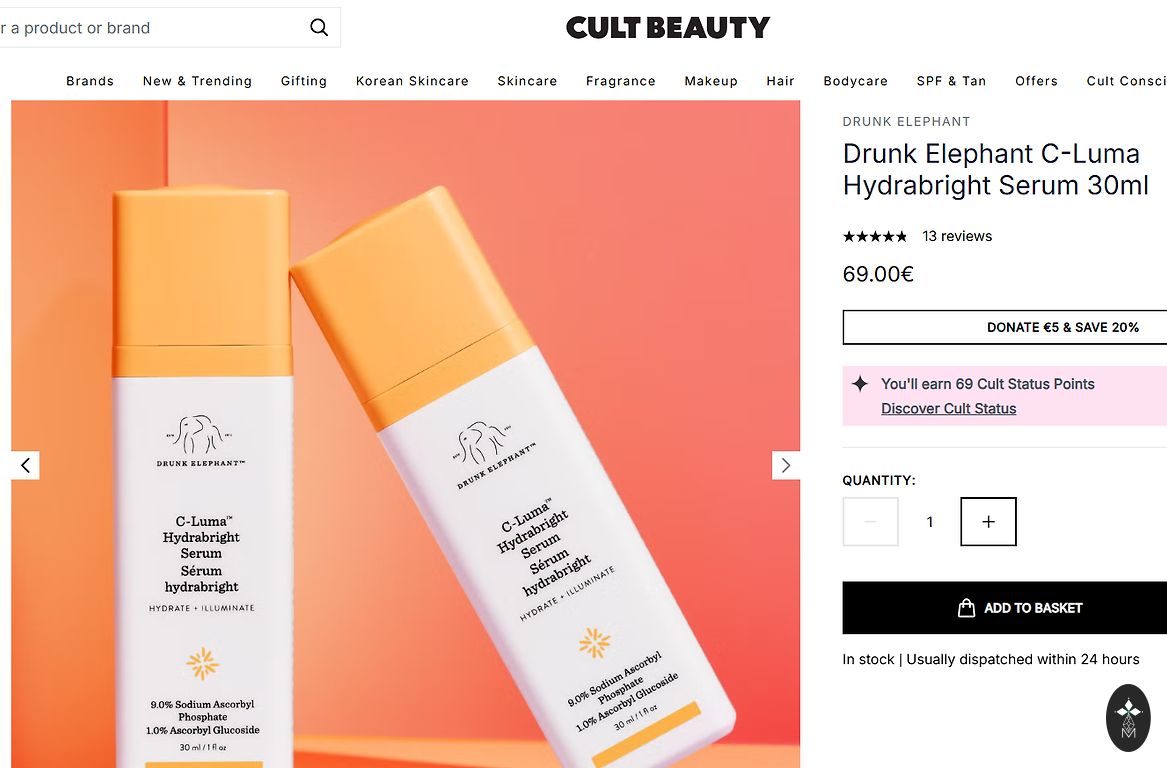Open the floating chat assistant icon
The image size is (1167, 768).
pos(1128,717)
